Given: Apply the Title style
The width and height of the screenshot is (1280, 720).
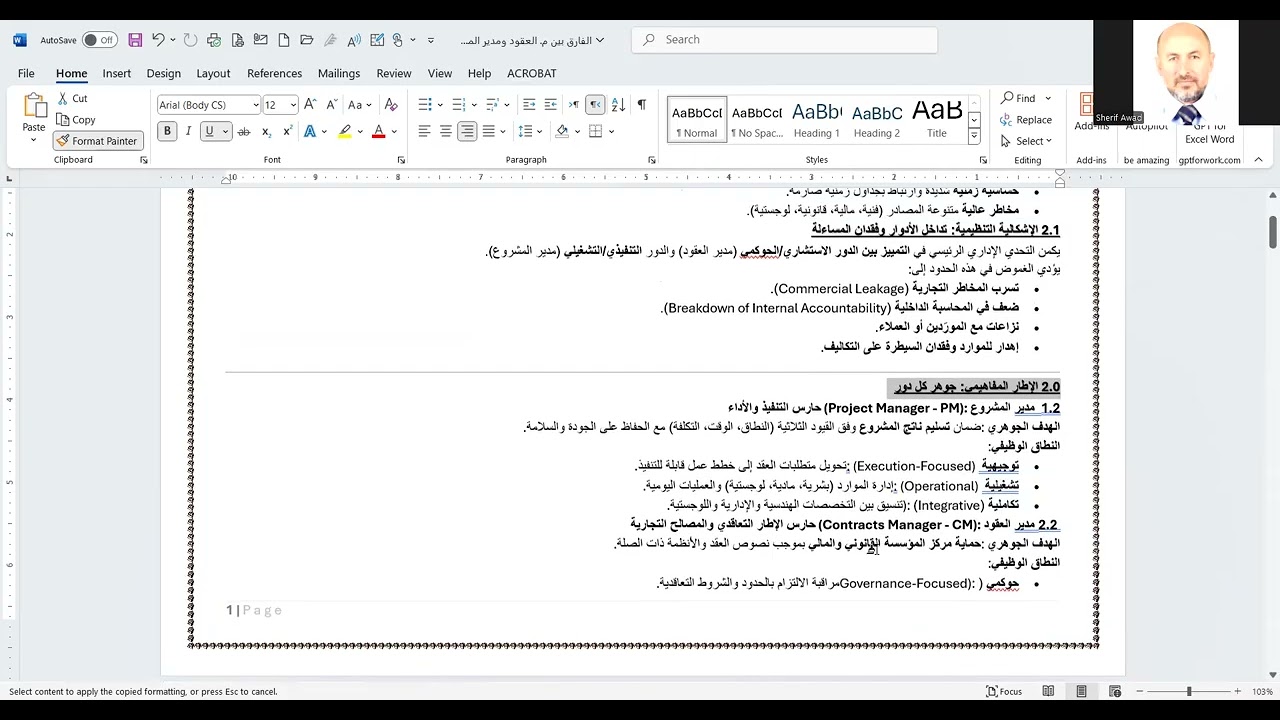Looking at the screenshot, I should pos(937,120).
